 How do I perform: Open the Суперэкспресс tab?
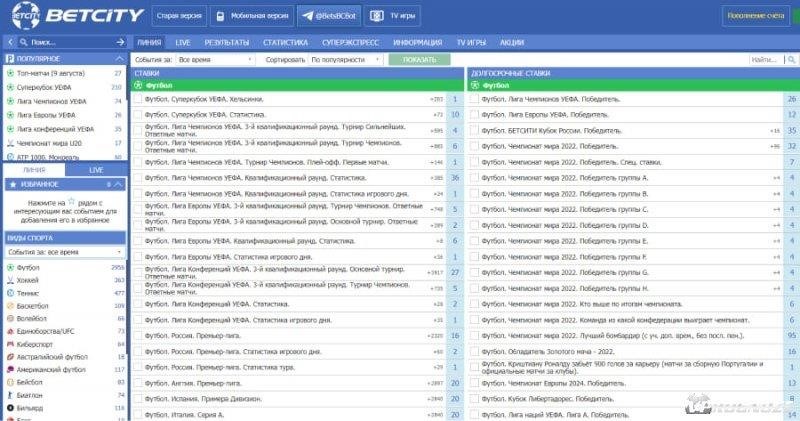351,42
